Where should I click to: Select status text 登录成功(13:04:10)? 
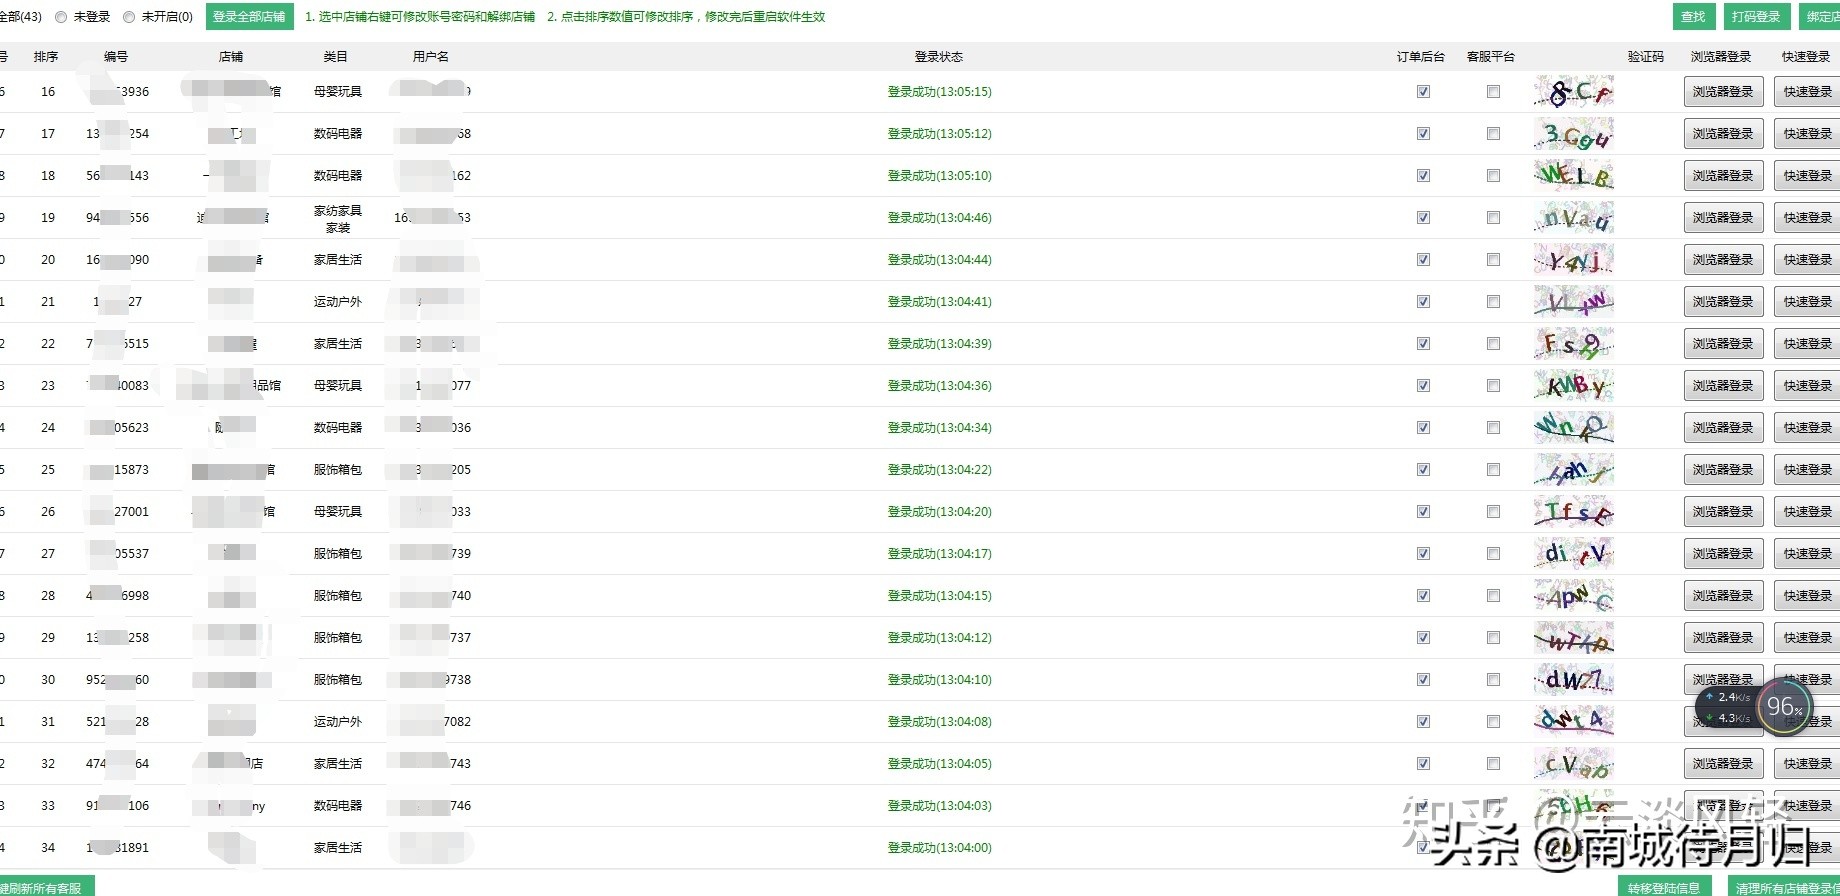940,680
